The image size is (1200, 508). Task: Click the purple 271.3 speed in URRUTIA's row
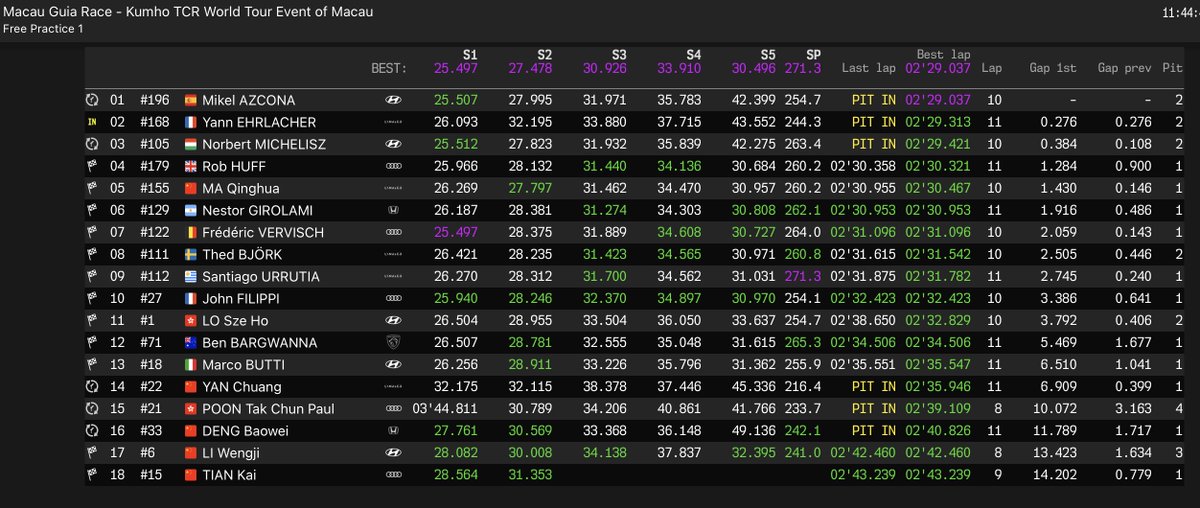pyautogui.click(x=804, y=277)
